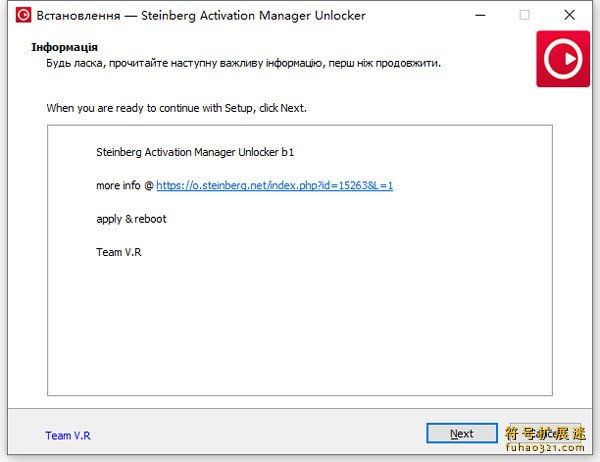Click the 'Team V.R' line inside the info box
The image size is (600, 462).
click(x=119, y=252)
